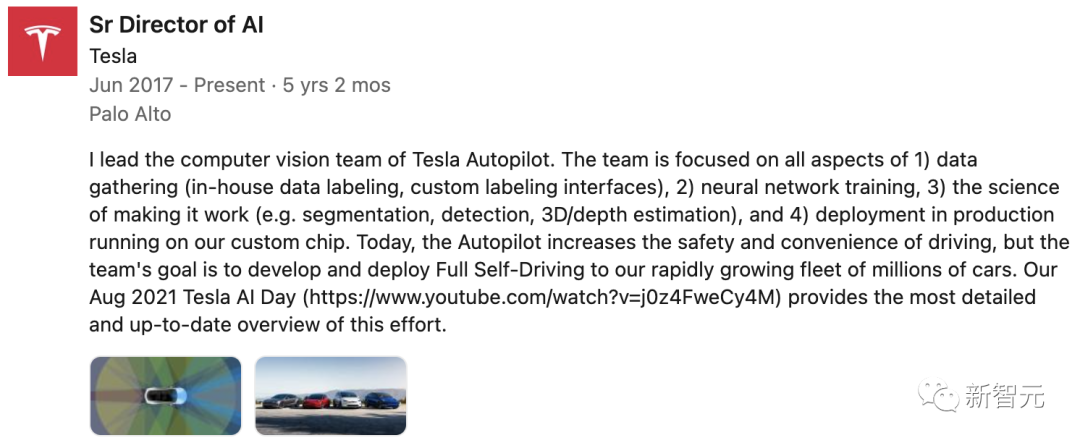
Task: Click the 新智元 watermark text
Action: click(x=1004, y=396)
